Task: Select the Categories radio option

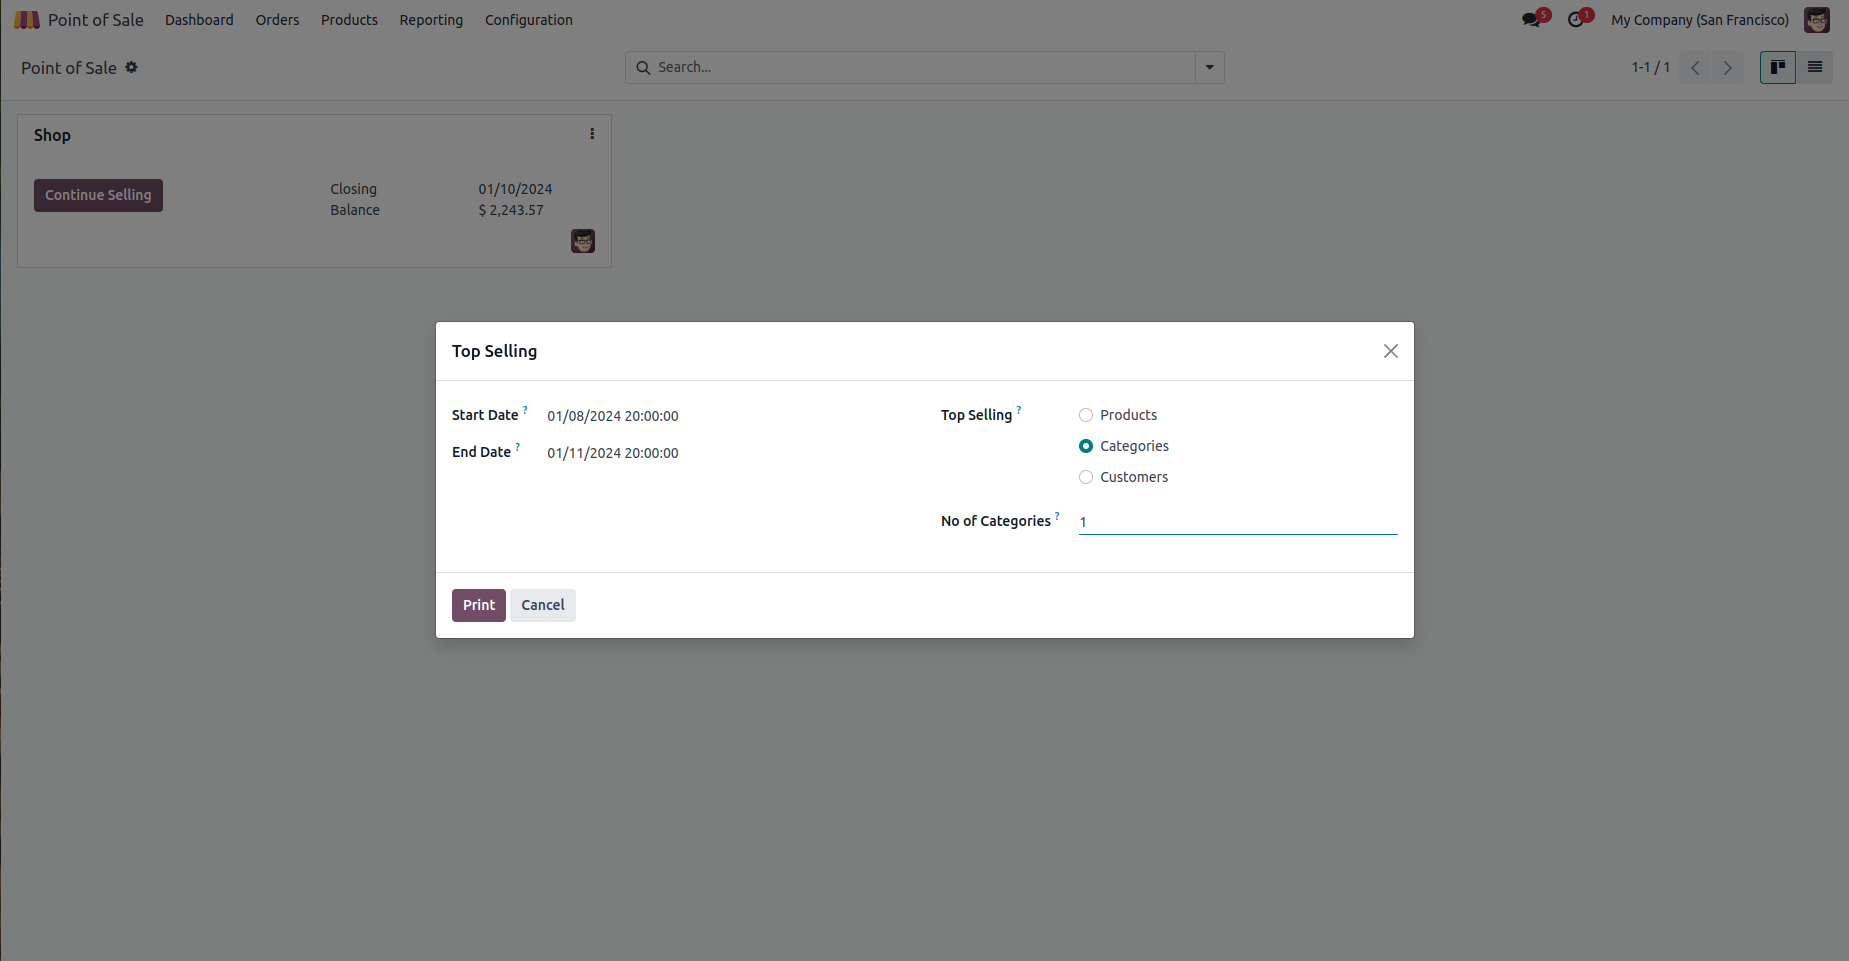Action: (1086, 446)
